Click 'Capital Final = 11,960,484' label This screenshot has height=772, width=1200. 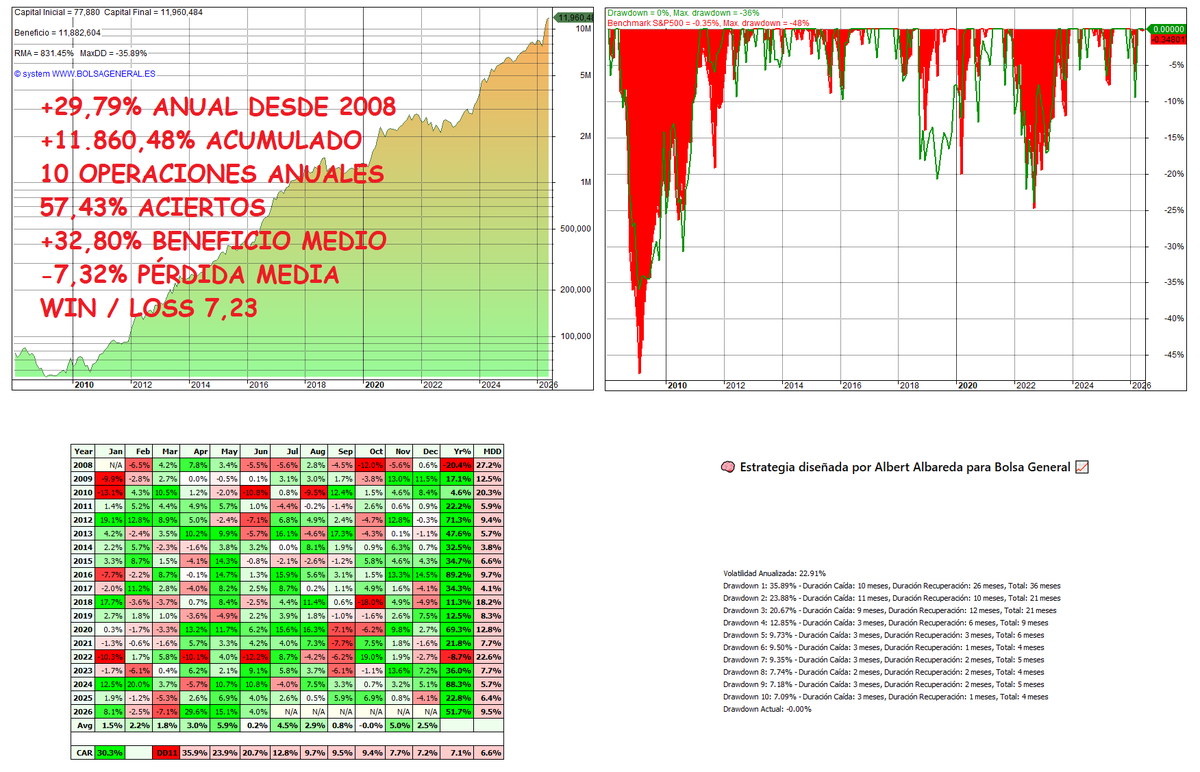click(155, 12)
